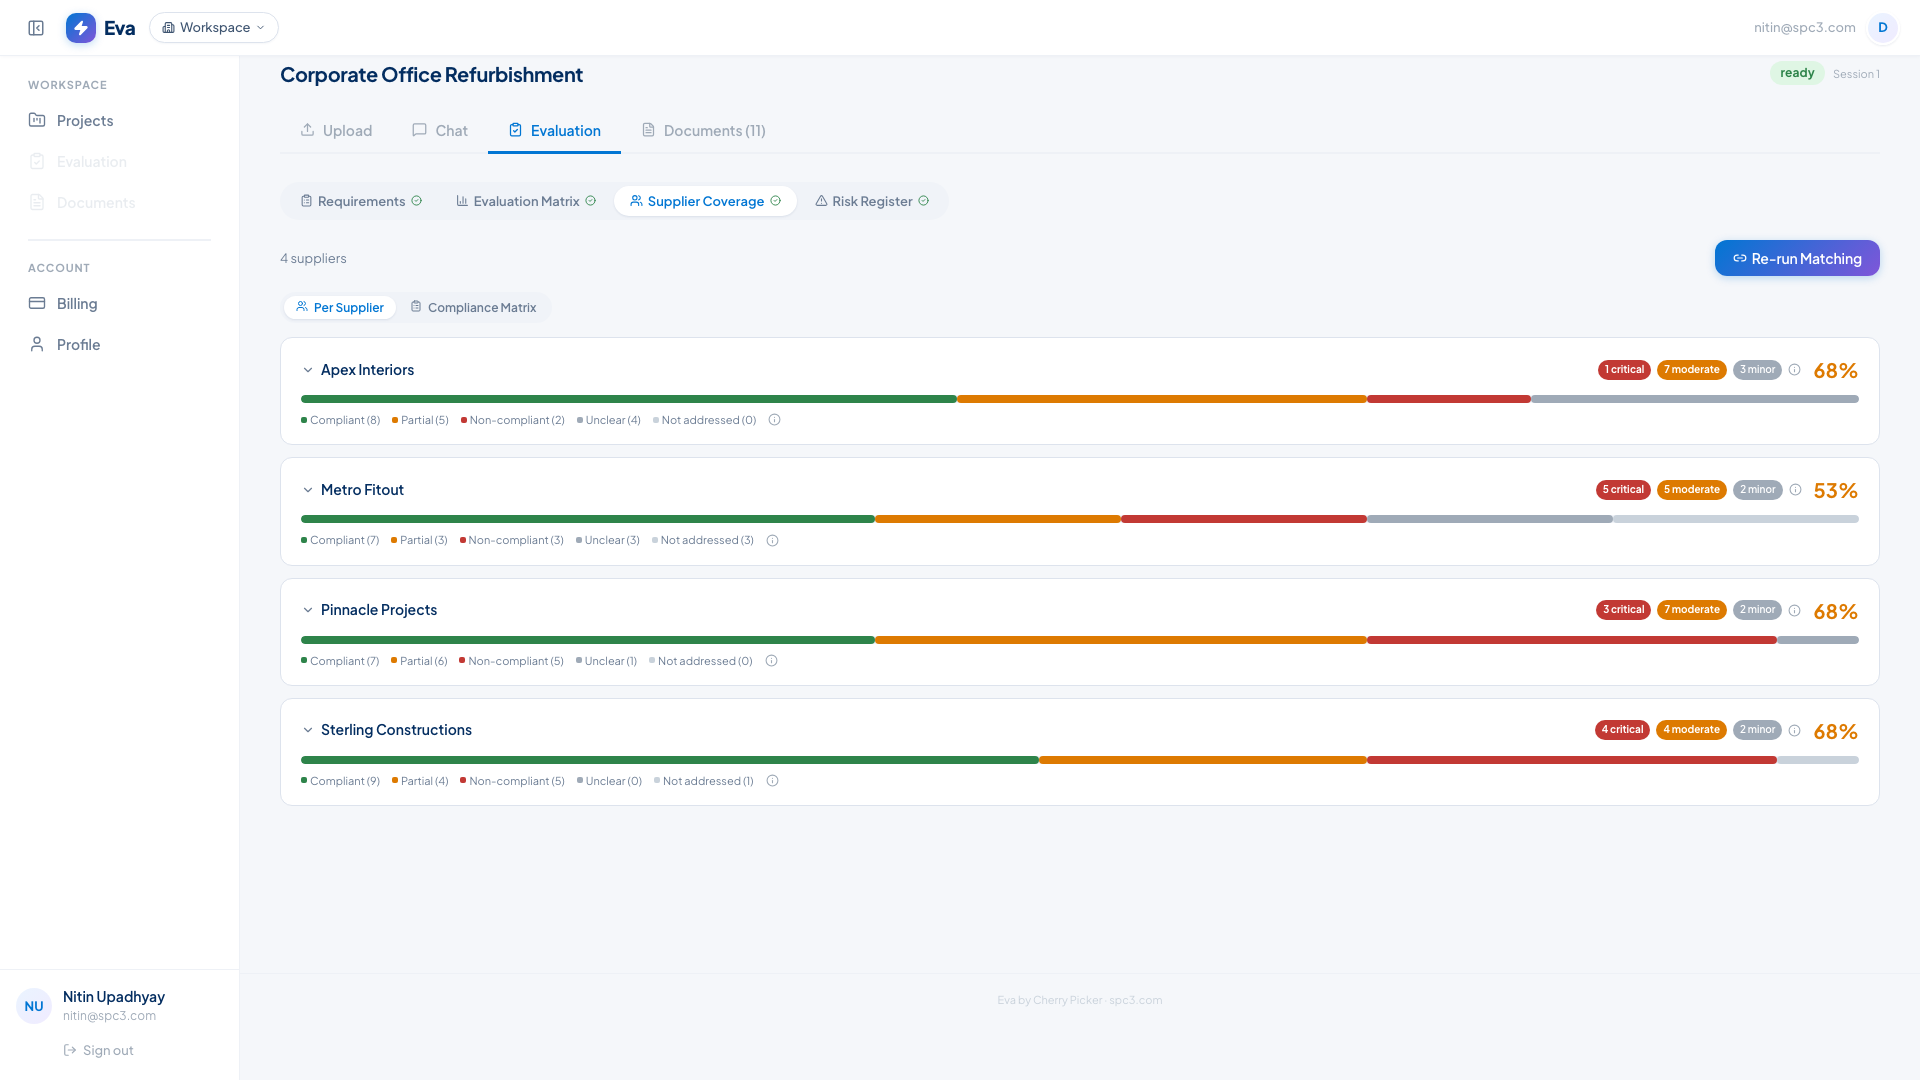Switch to the Chat tab
Image resolution: width=1920 pixels, height=1080 pixels.
point(440,131)
